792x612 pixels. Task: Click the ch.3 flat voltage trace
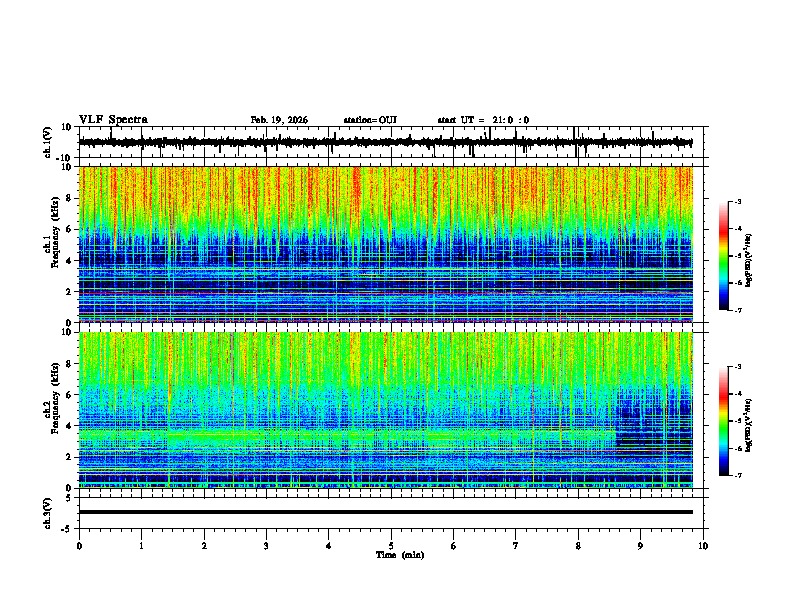[386, 512]
